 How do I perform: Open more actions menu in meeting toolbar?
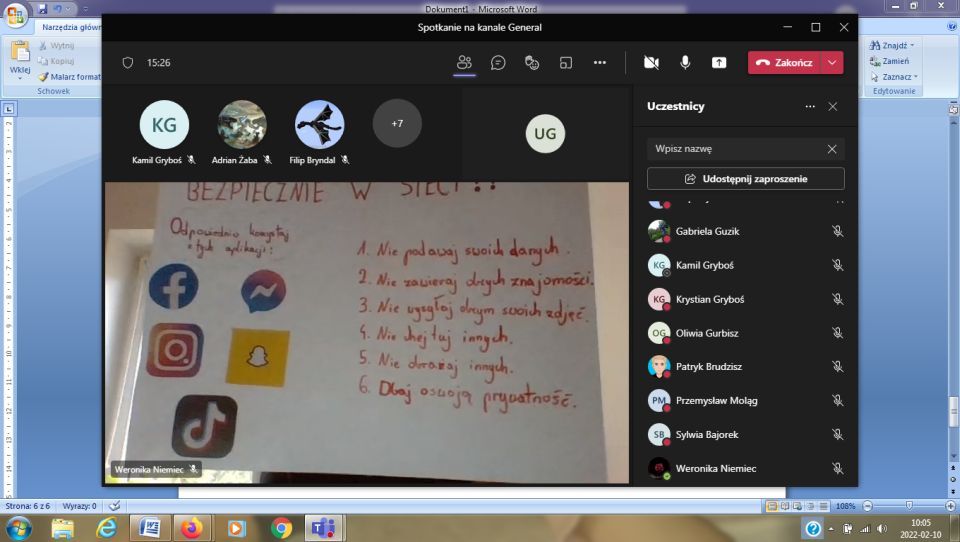point(600,62)
